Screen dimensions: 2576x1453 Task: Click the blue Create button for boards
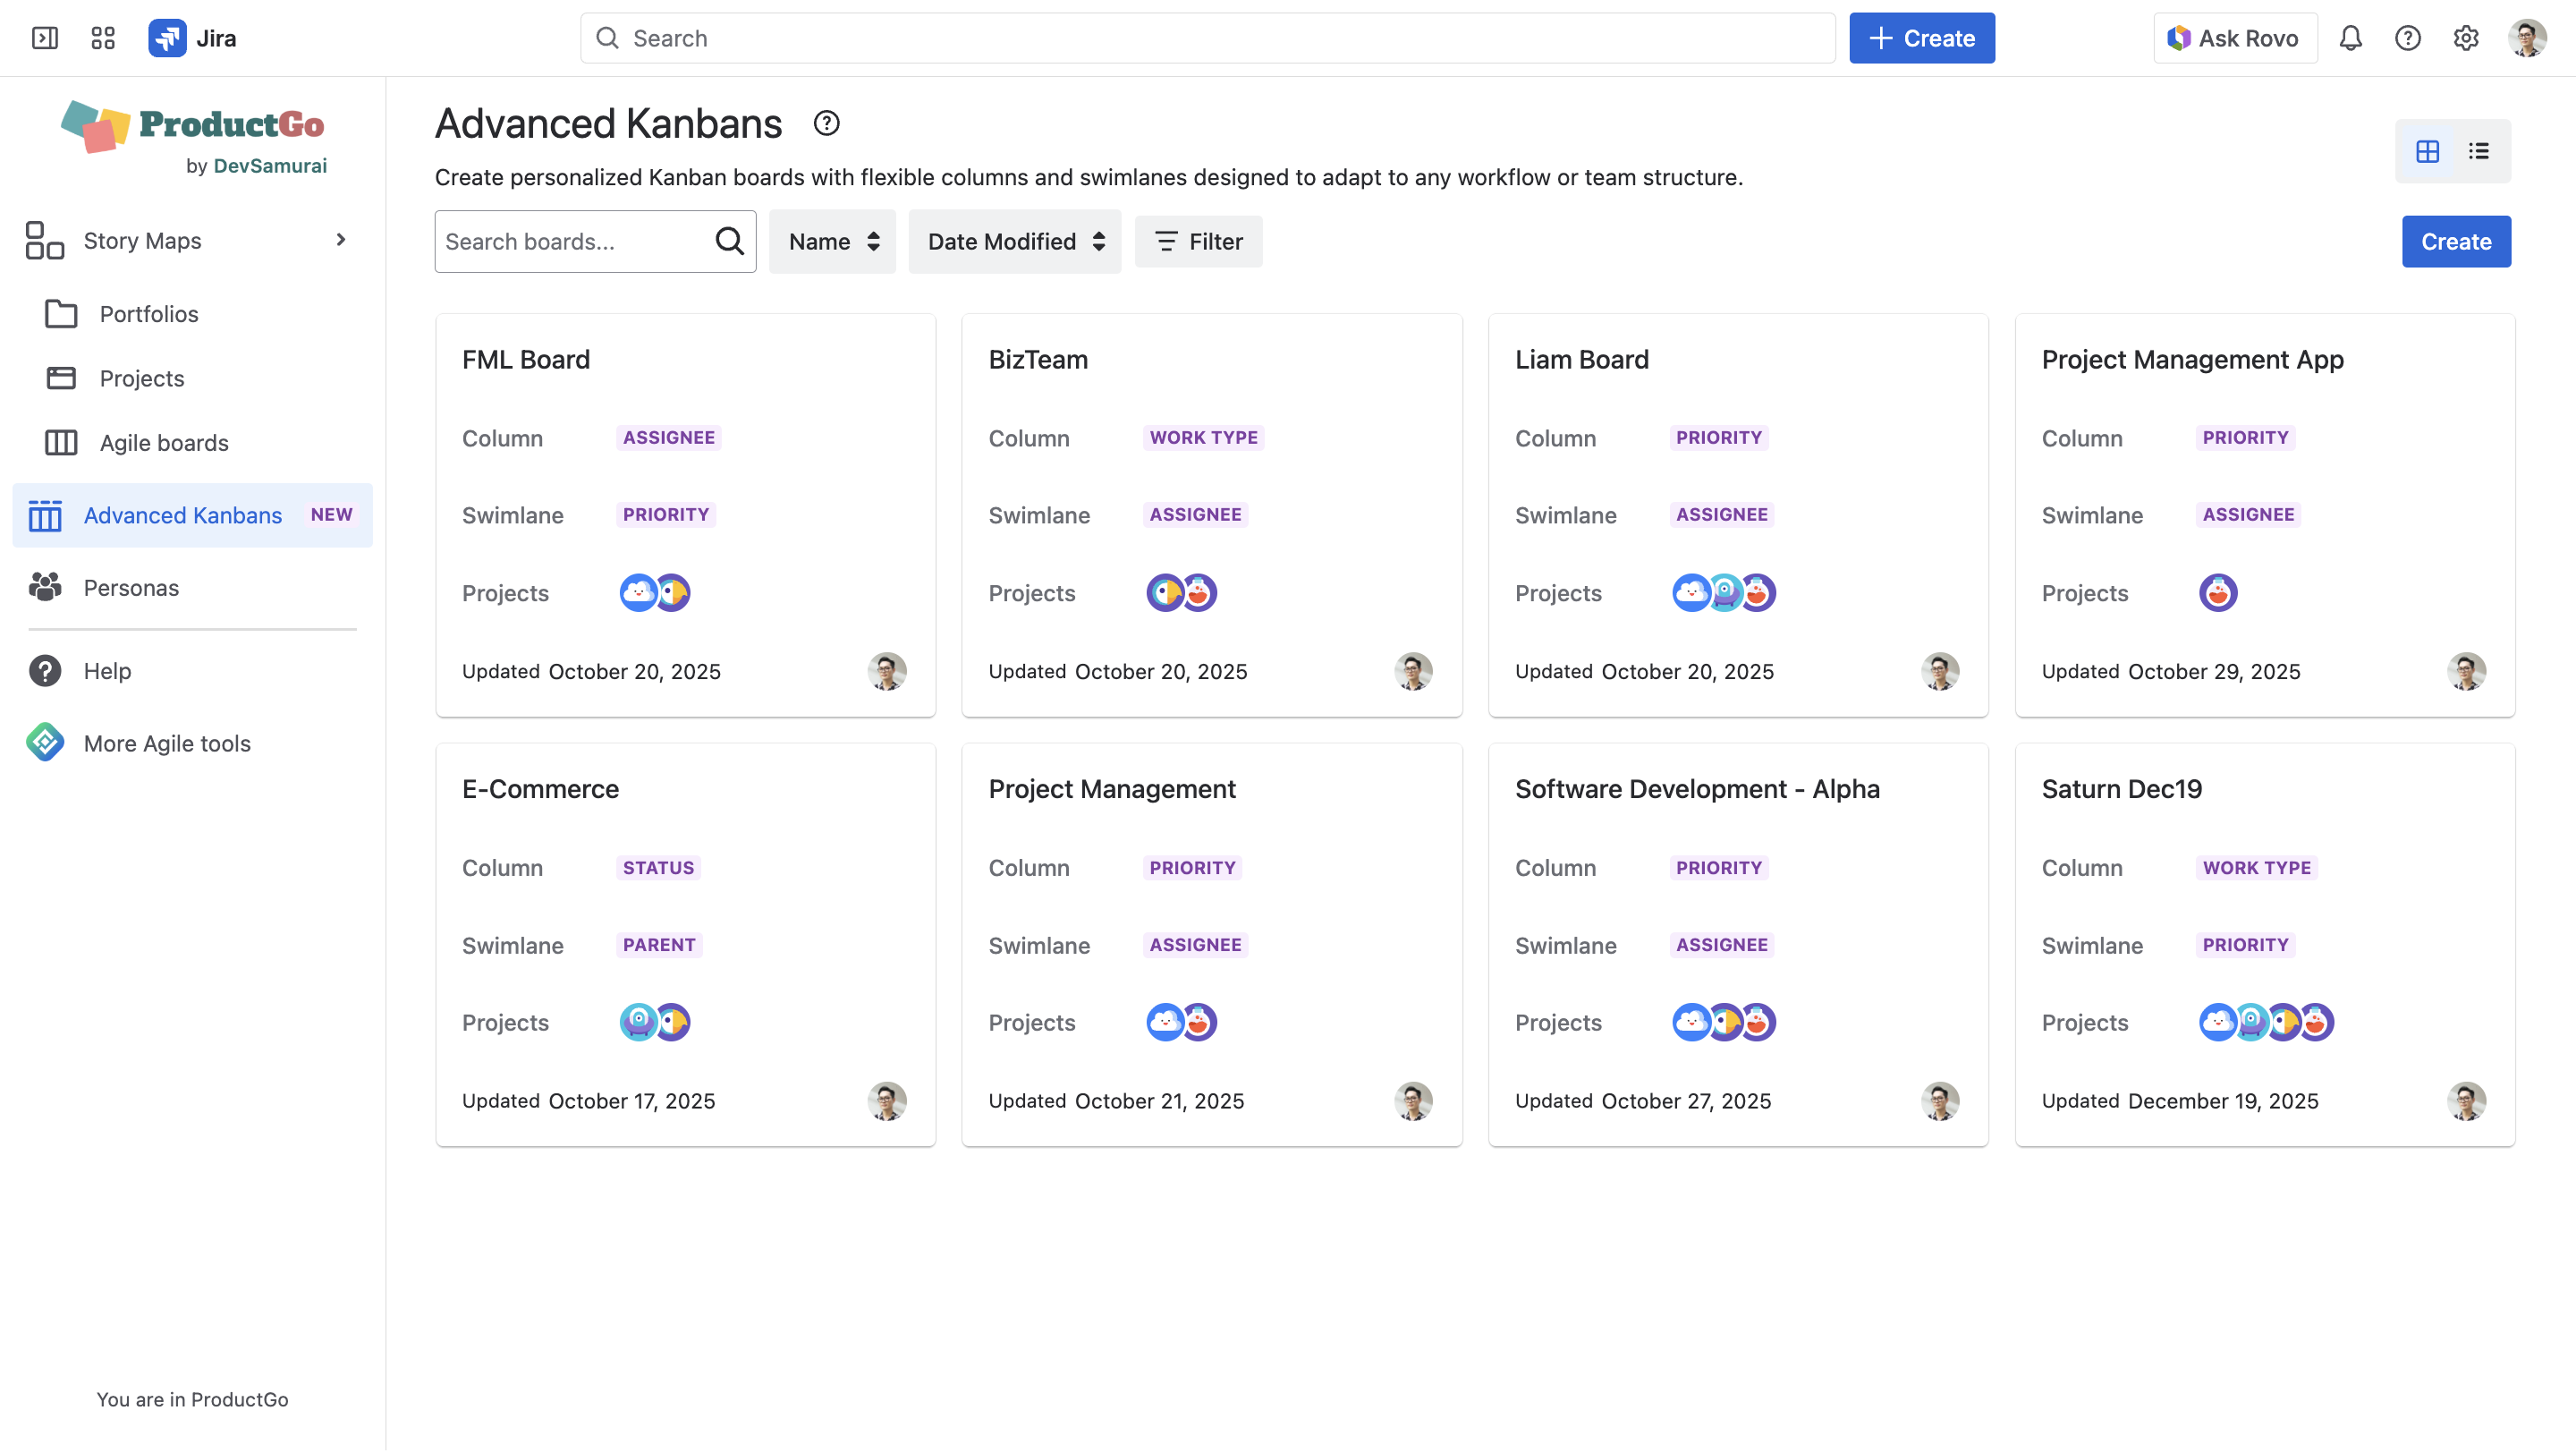coord(2455,241)
